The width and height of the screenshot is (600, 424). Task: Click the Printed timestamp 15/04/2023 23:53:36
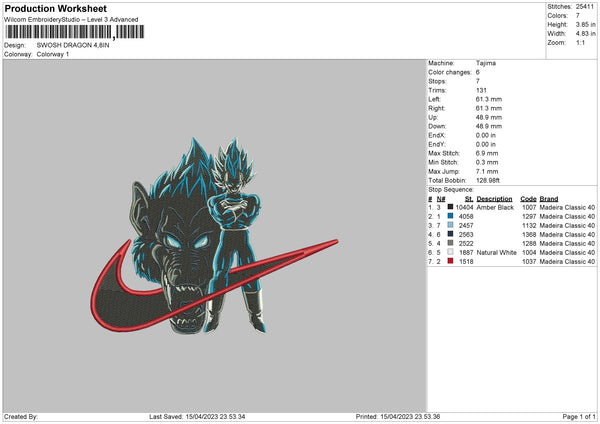pos(410,416)
